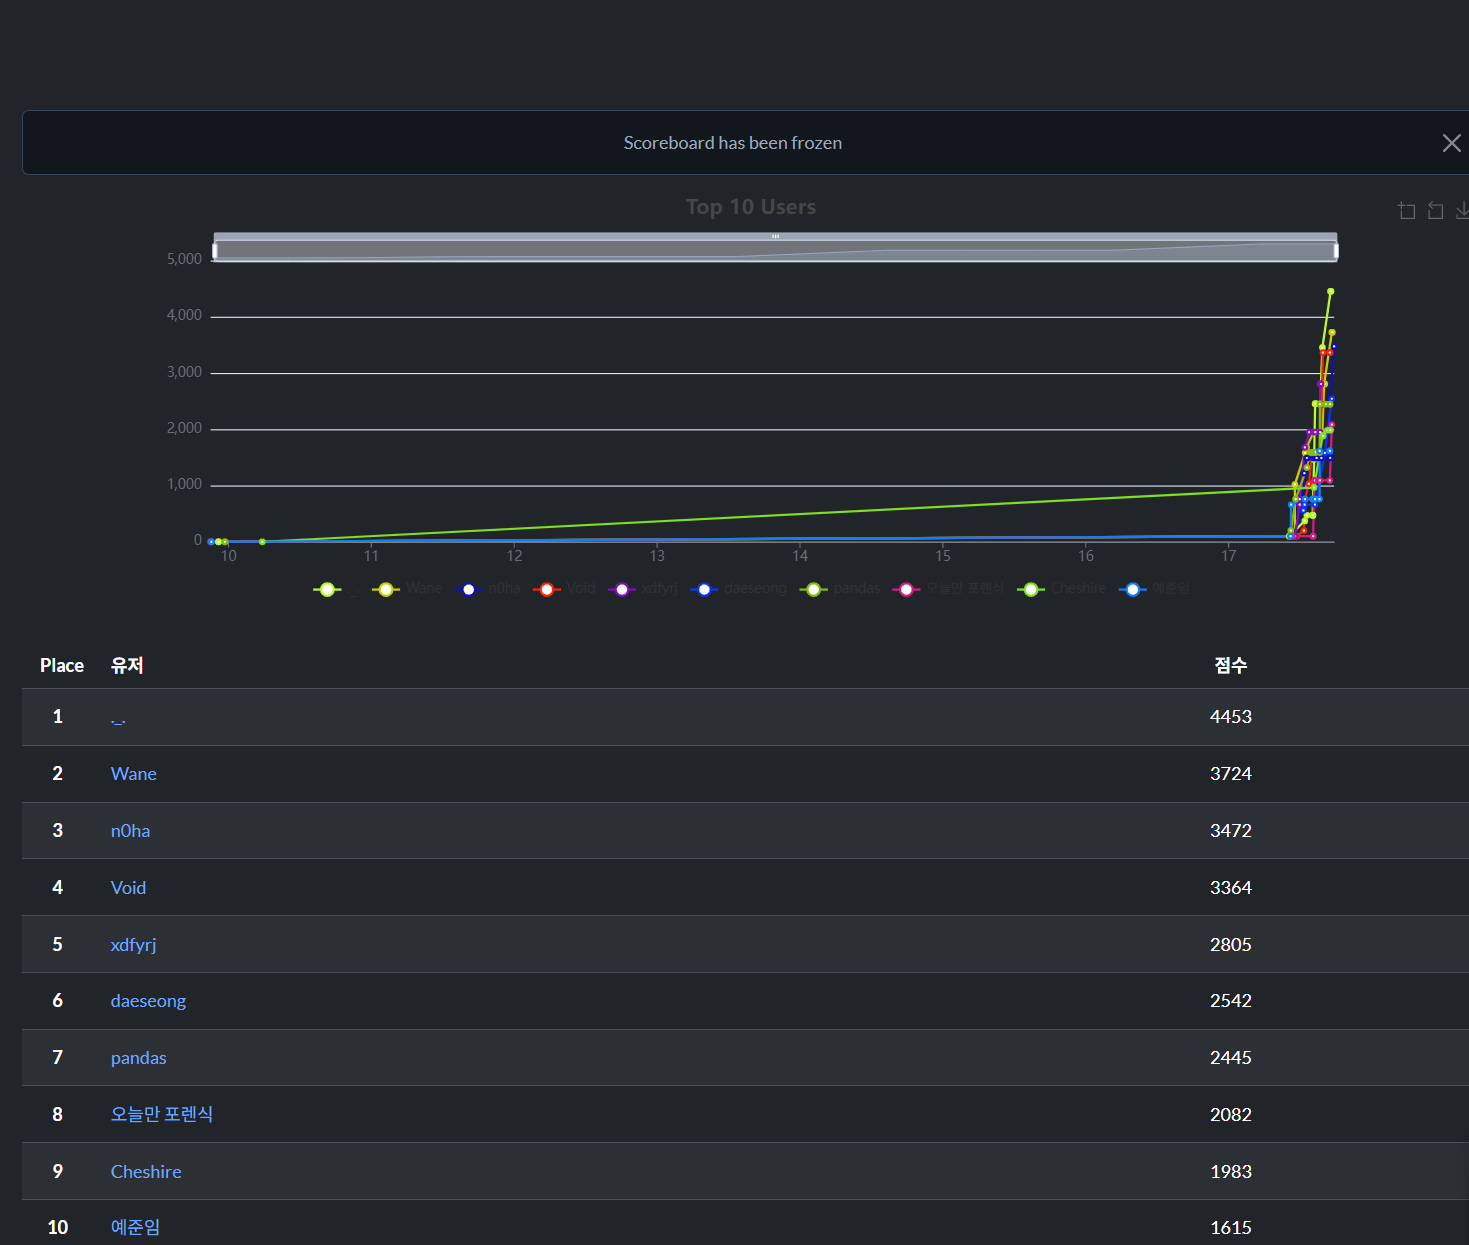Viewport: 1469px width, 1245px height.
Task: Toggle Wane series in the chart legend
Action: click(407, 589)
